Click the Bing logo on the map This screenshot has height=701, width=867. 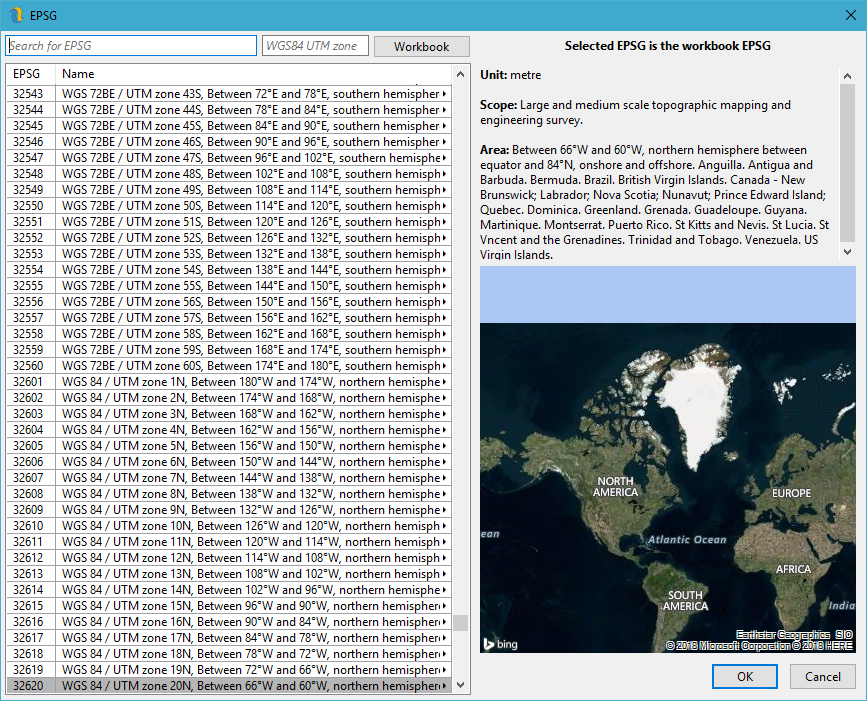point(500,644)
